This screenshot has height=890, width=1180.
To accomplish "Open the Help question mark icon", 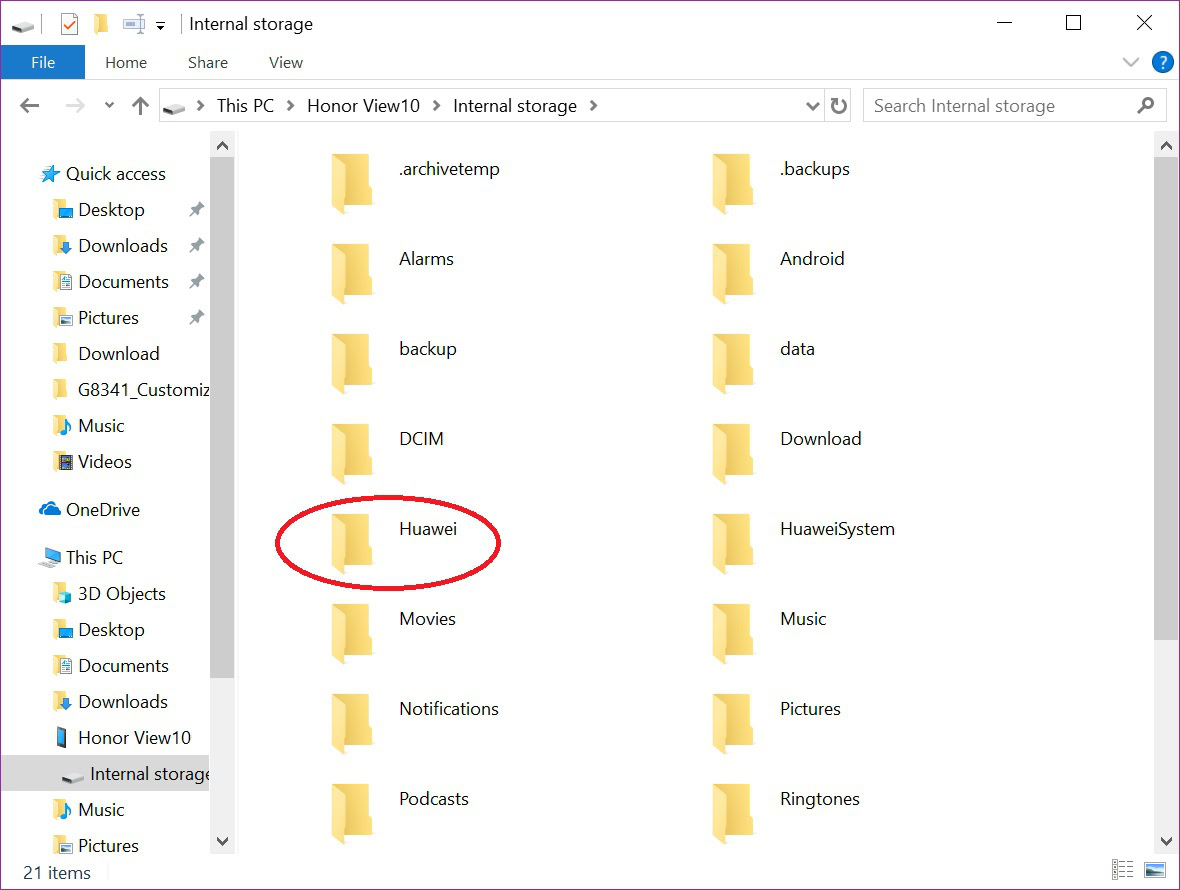I will coord(1162,62).
